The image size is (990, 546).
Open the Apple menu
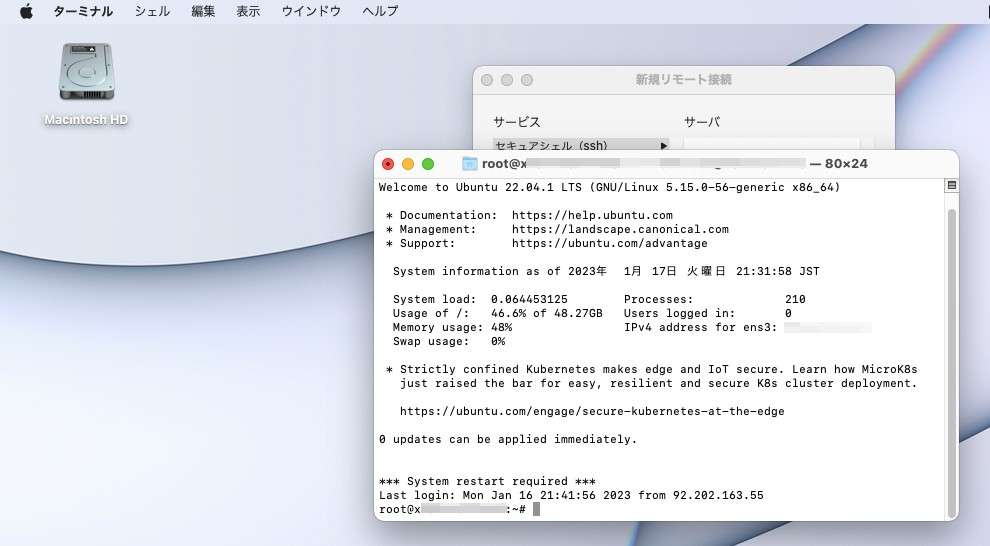tap(26, 11)
